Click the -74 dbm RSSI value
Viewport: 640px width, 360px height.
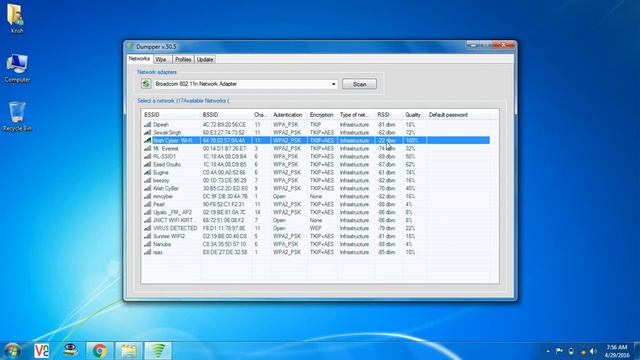[x=386, y=149]
